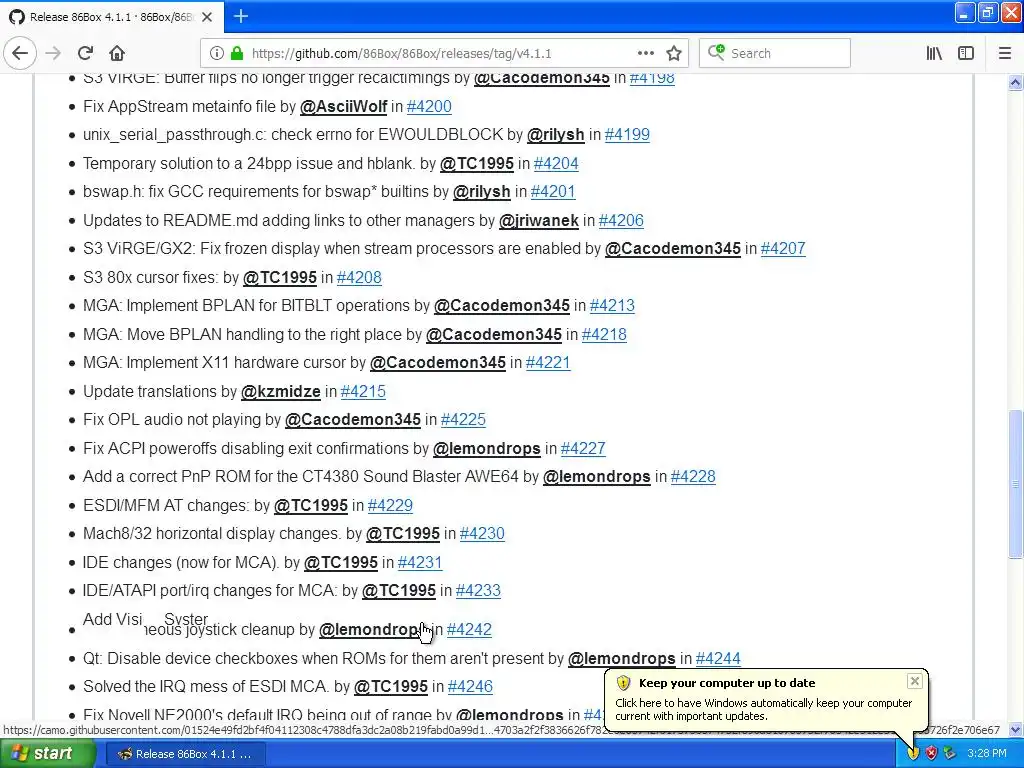Image resolution: width=1024 pixels, height=768 pixels.
Task: Open a new tab with plus button
Action: (x=241, y=16)
